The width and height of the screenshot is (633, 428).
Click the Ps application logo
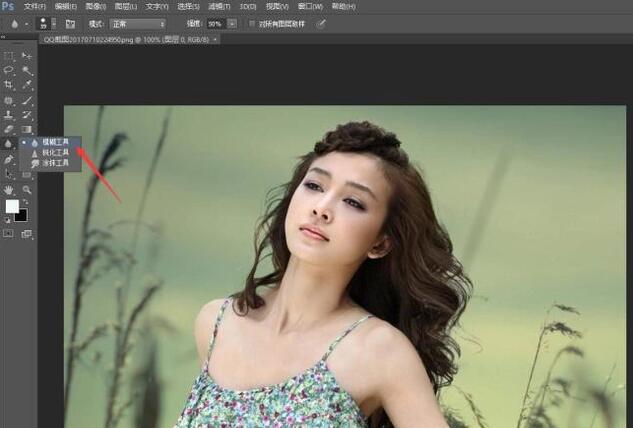[8, 6]
